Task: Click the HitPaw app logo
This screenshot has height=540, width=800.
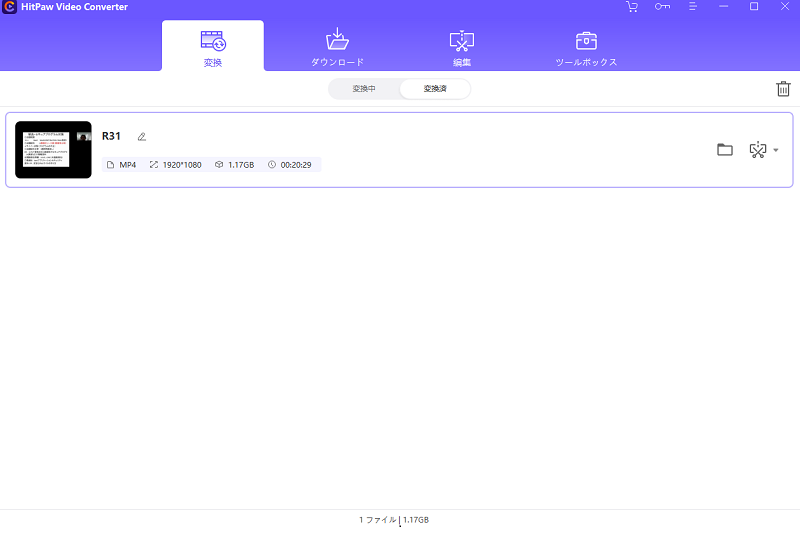Action: tap(9, 7)
